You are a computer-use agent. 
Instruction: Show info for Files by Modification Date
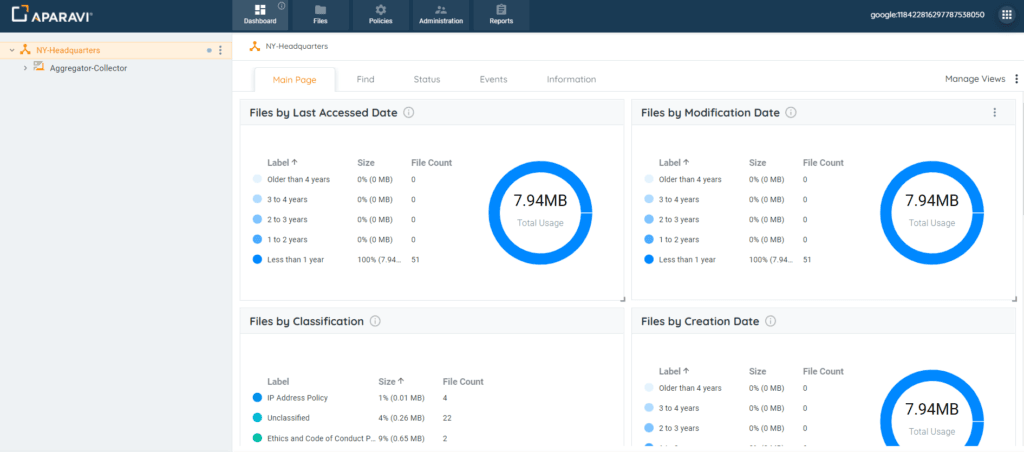tap(791, 112)
